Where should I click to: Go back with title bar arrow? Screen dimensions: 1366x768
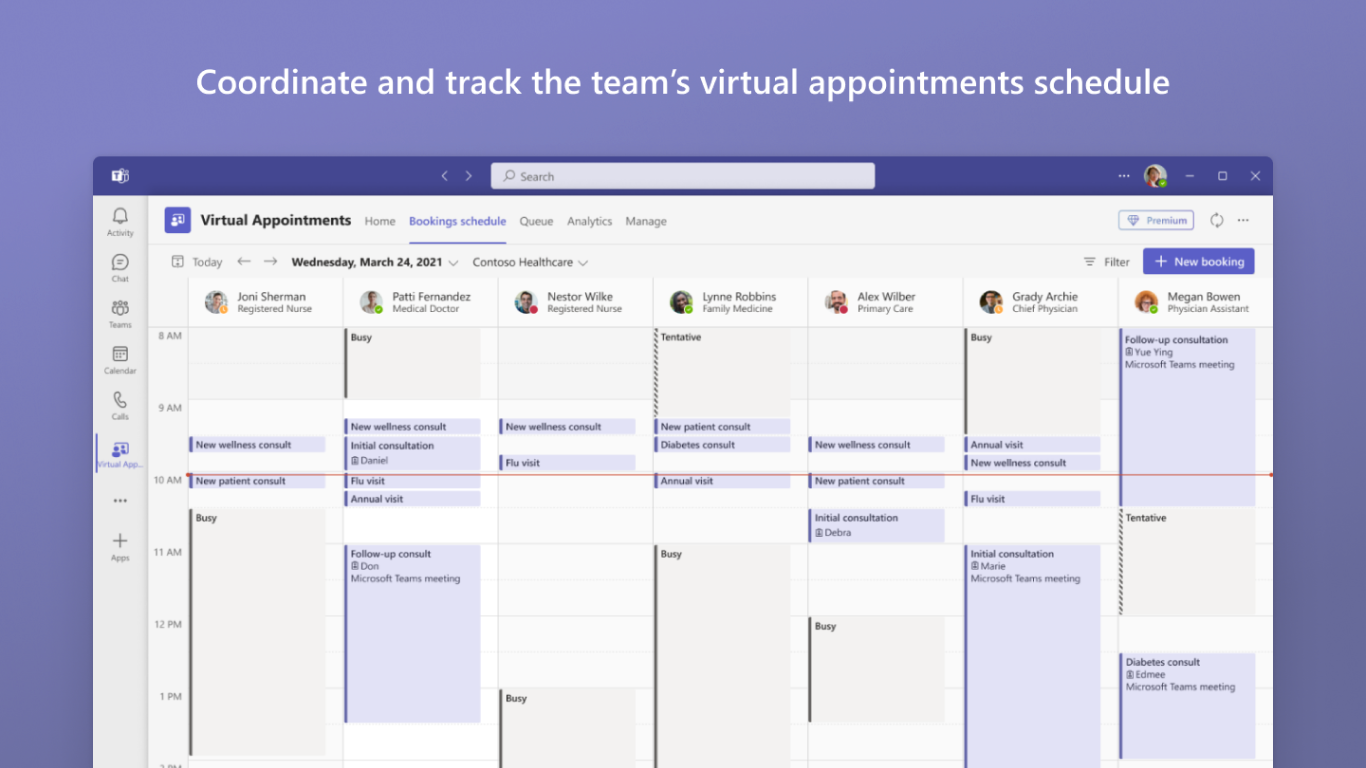click(445, 176)
